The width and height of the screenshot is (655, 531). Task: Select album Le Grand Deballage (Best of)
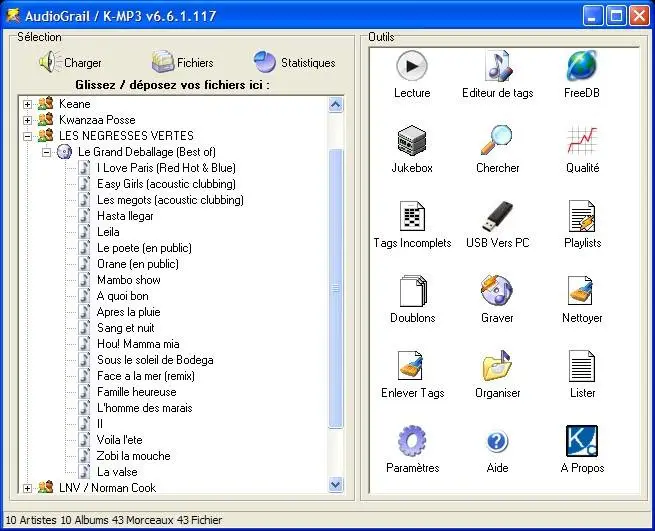pyautogui.click(x=147, y=152)
